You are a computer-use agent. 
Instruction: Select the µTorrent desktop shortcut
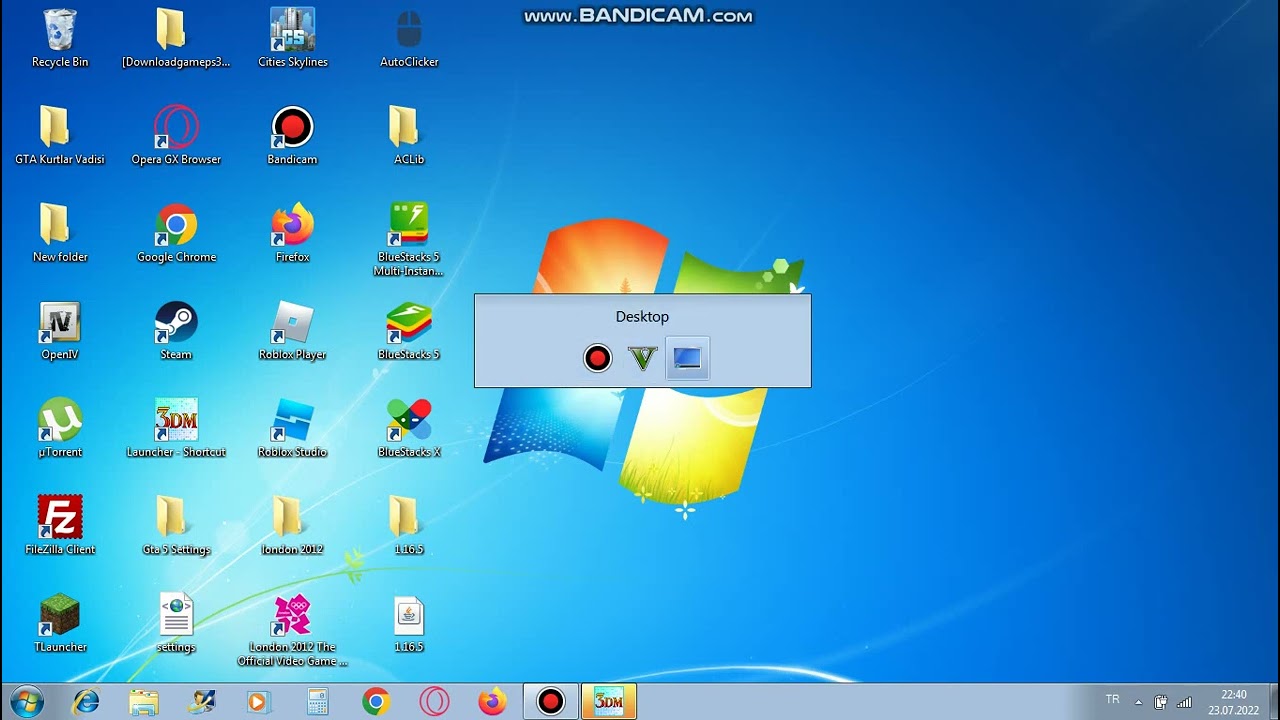point(60,429)
